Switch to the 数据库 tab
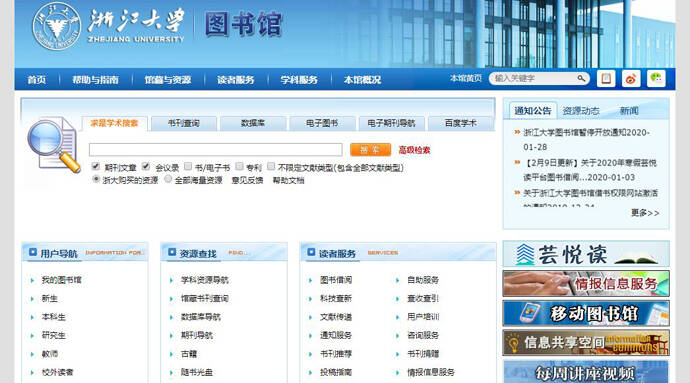Screen dimensions: 690x383 [253, 123]
